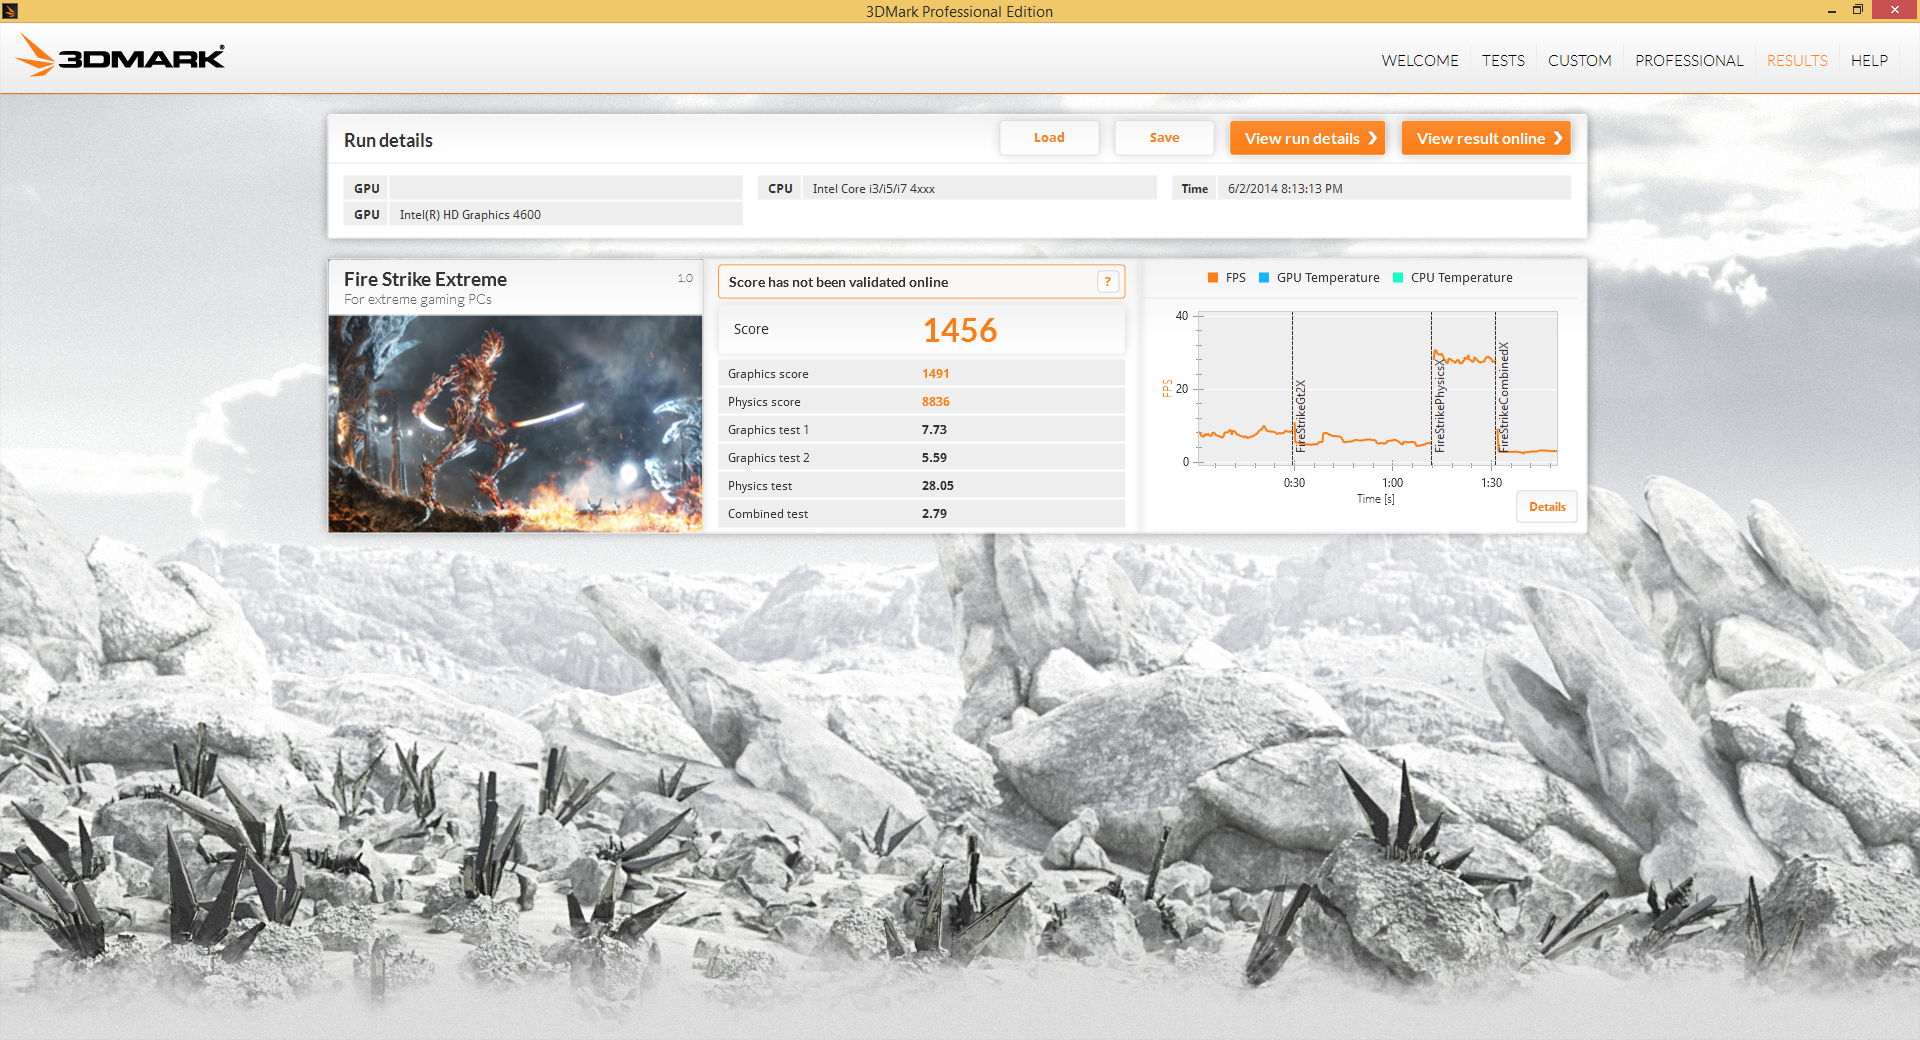Click Combined test row
This screenshot has height=1040, width=1920.
point(921,514)
